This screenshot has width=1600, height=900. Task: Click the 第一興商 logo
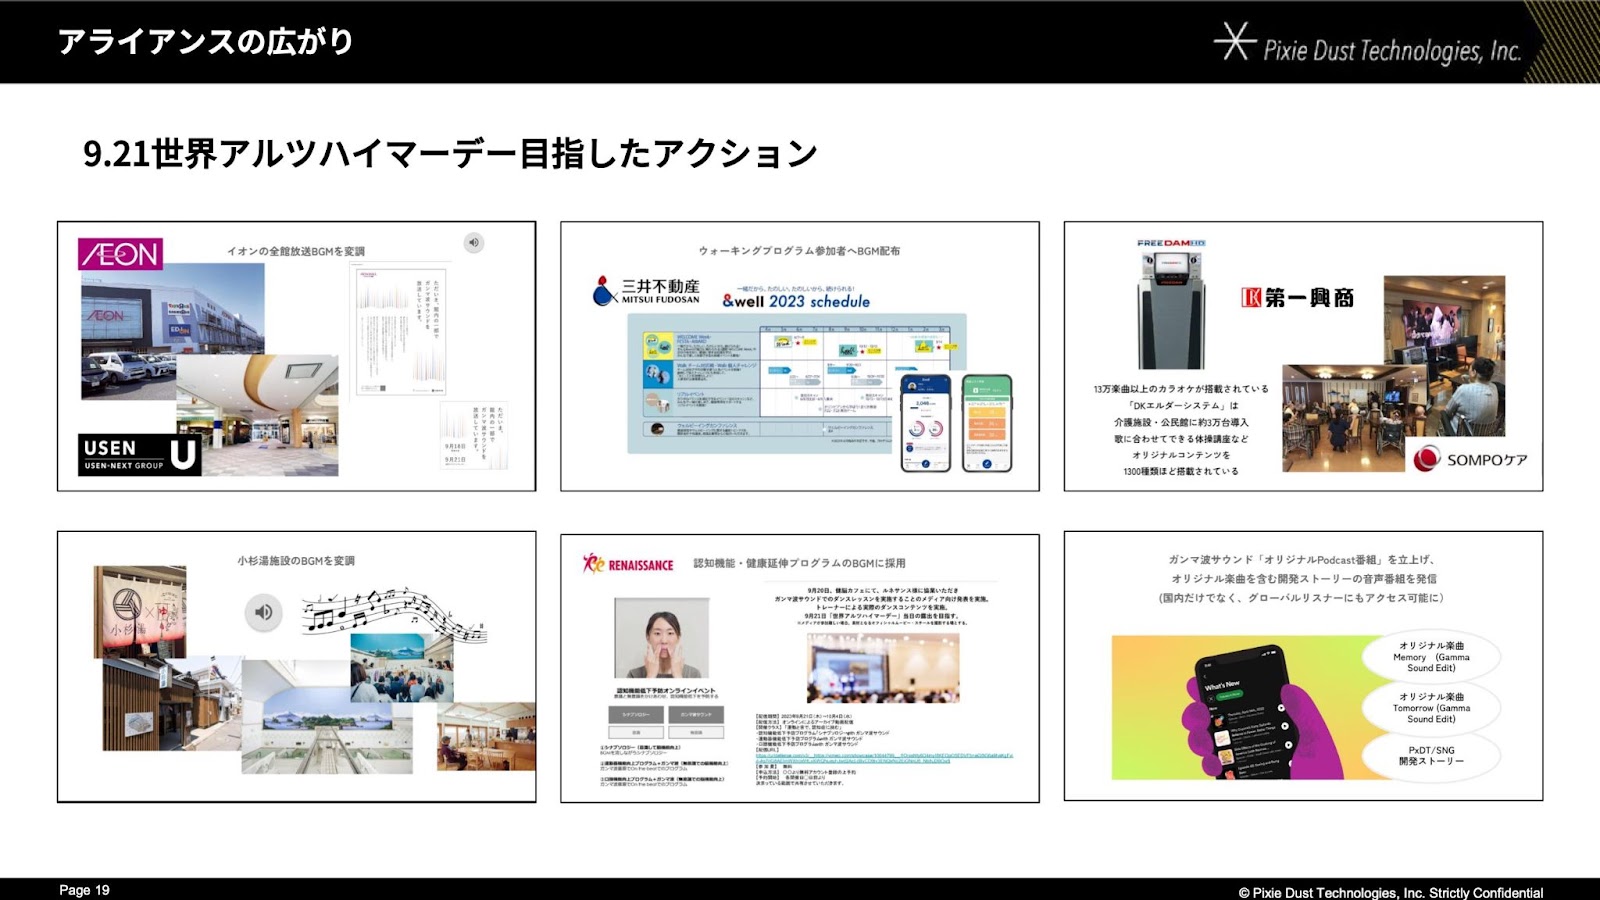pos(1297,298)
